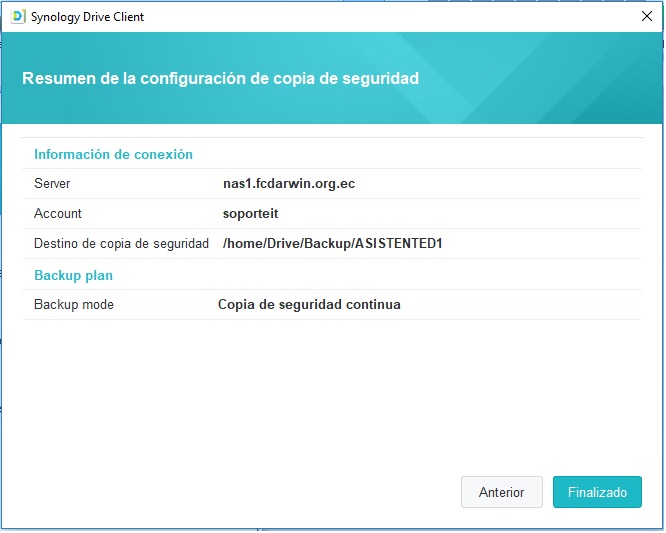Click the Server label
The image size is (666, 533).
click(52, 184)
